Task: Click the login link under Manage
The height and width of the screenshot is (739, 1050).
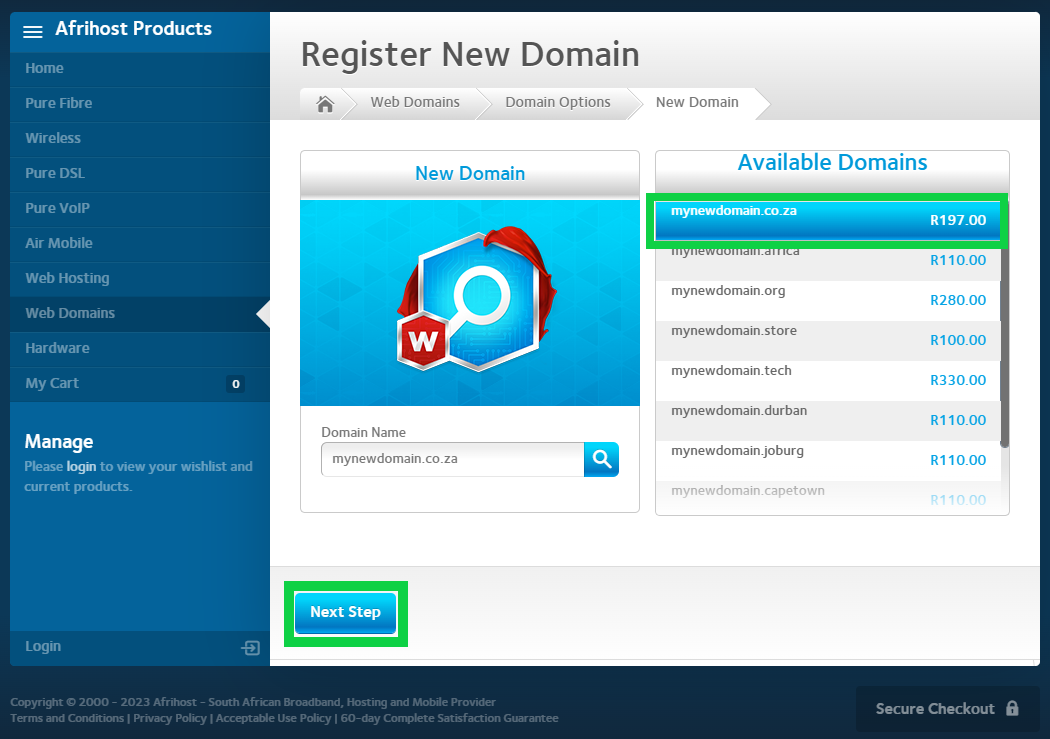Action: pos(81,466)
